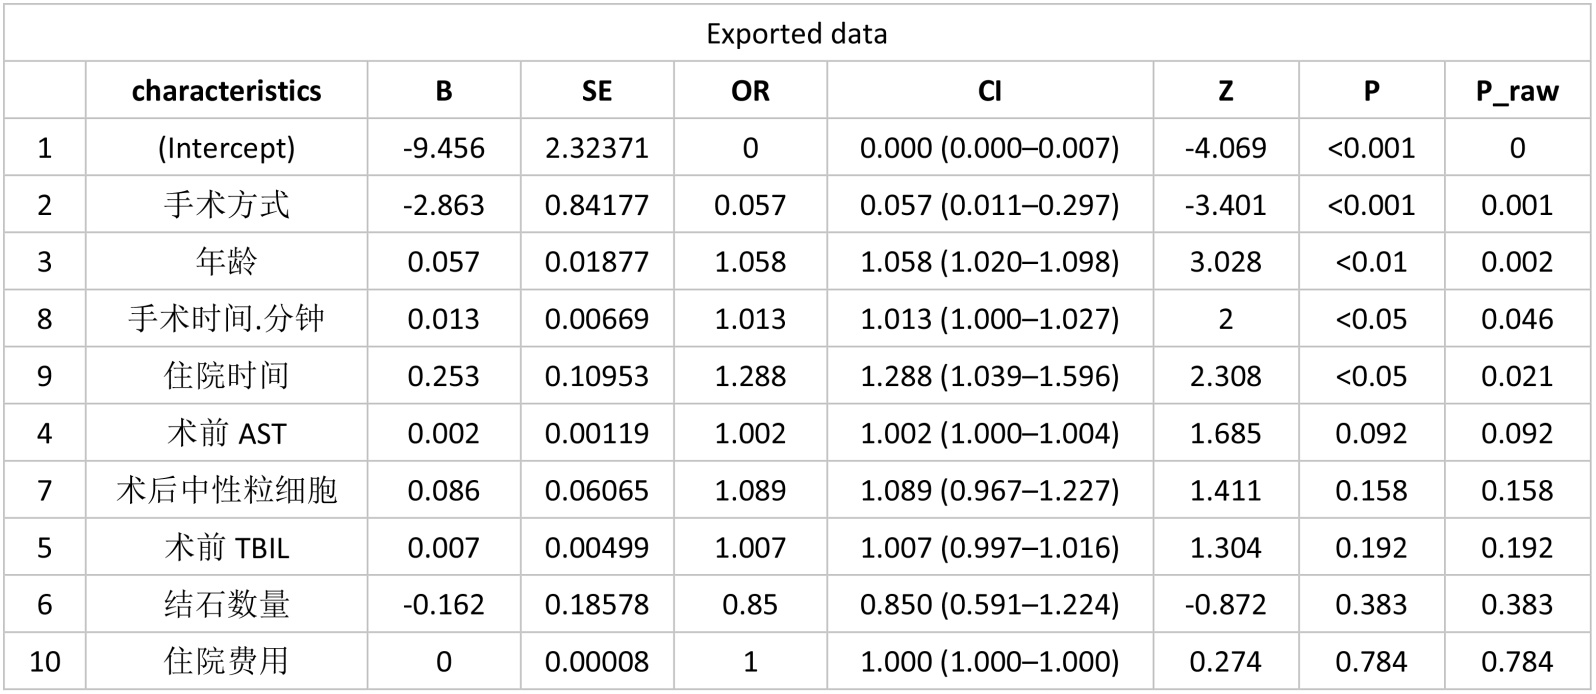The width and height of the screenshot is (1596, 694).
Task: Click the '手术时间.分钟' cell
Action: tap(226, 319)
